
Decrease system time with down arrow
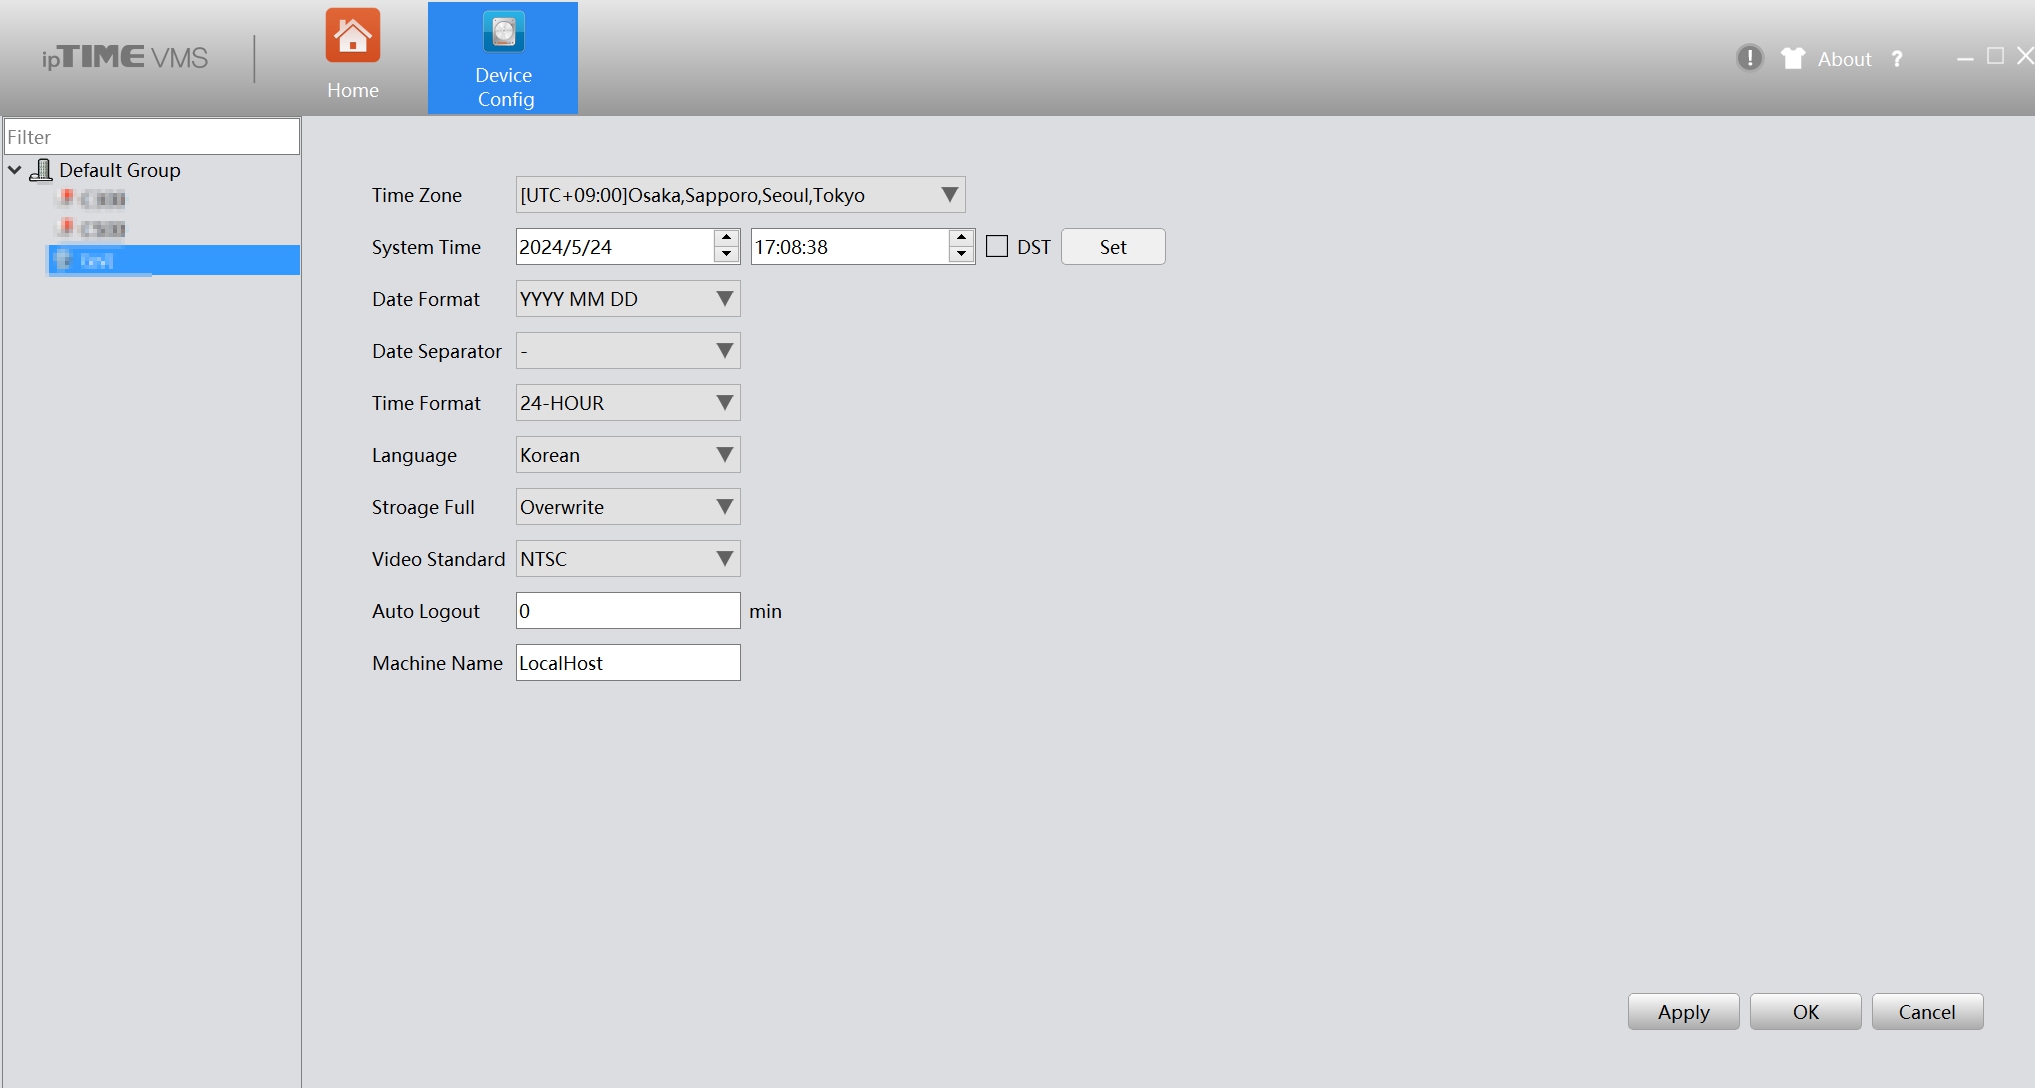tap(962, 255)
